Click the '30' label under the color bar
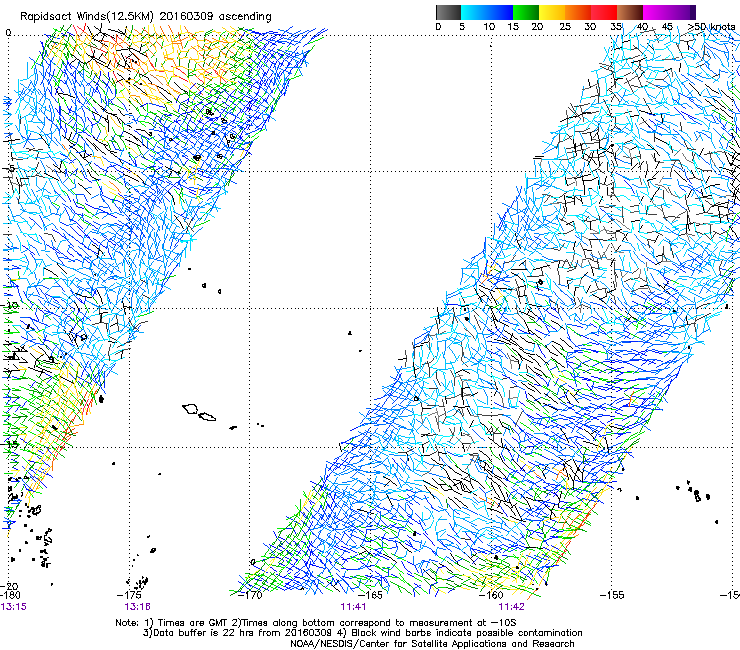The width and height of the screenshot is (740, 650). (x=590, y=27)
